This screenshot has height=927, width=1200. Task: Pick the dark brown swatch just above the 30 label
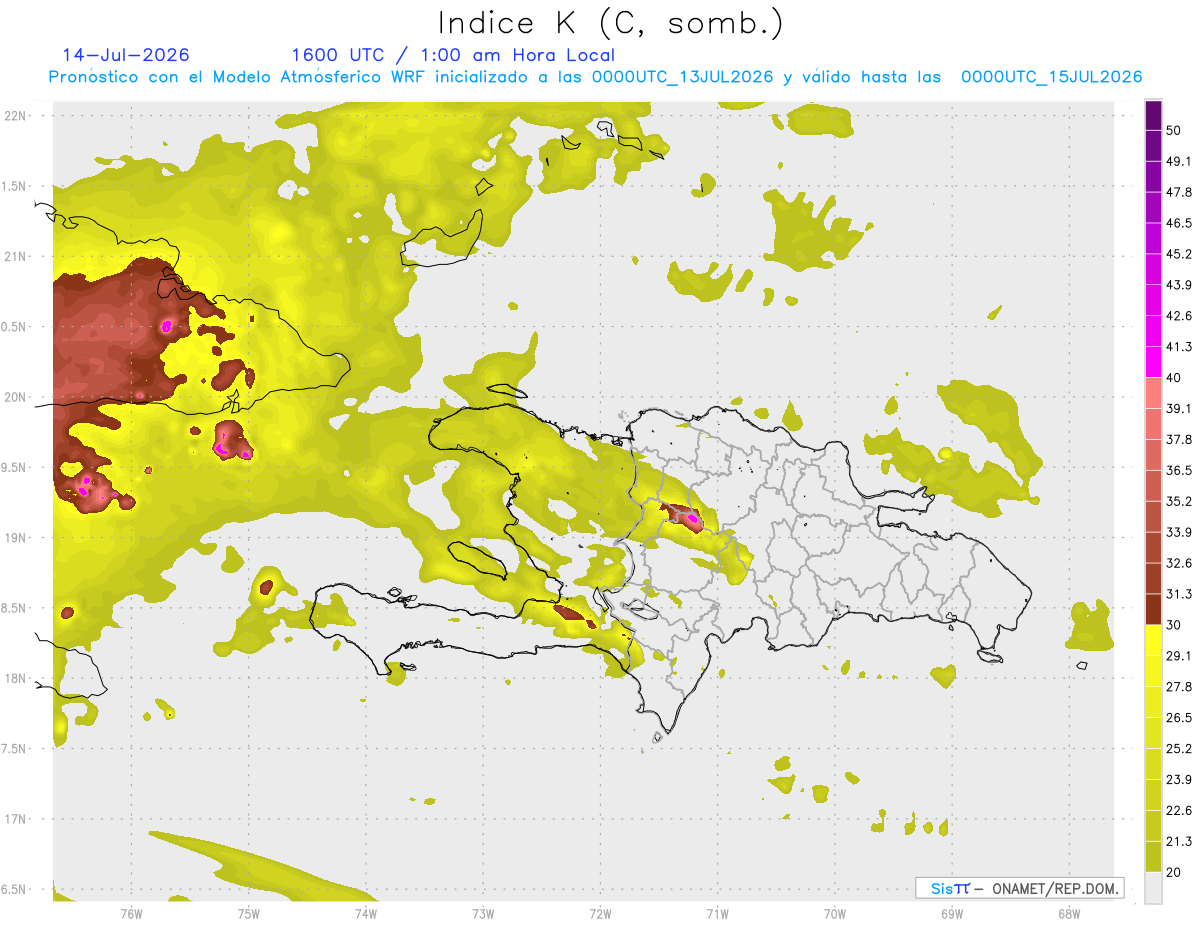pyautogui.click(x=1154, y=609)
